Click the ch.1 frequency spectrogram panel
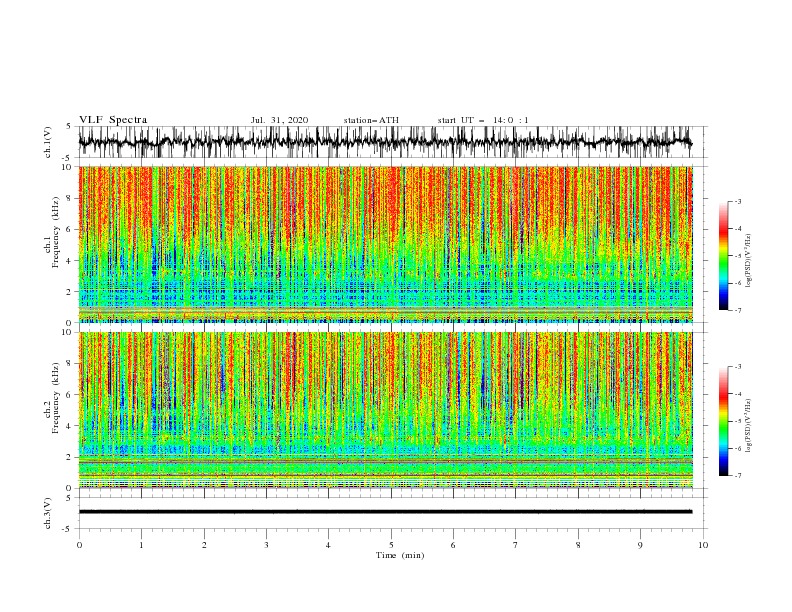Viewport: 792px width, 612px height. 386,244
